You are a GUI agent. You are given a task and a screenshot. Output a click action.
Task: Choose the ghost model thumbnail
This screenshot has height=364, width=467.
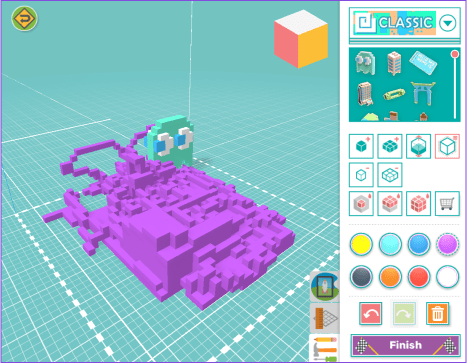click(x=365, y=62)
